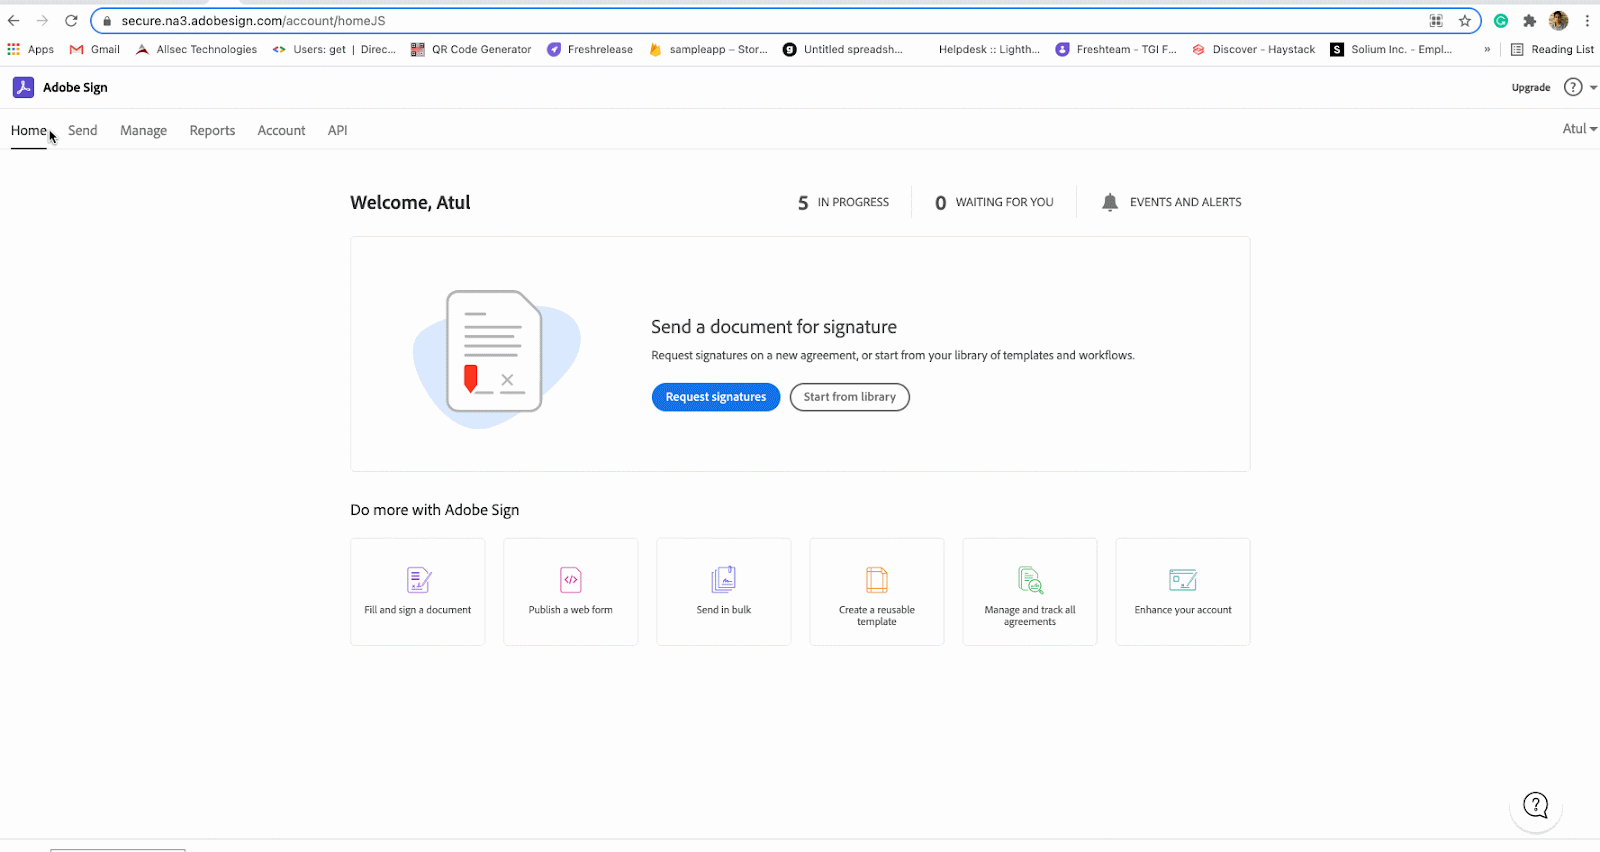The image size is (1600, 852).
Task: Open the Freshrelease bookmark
Action: (590, 49)
